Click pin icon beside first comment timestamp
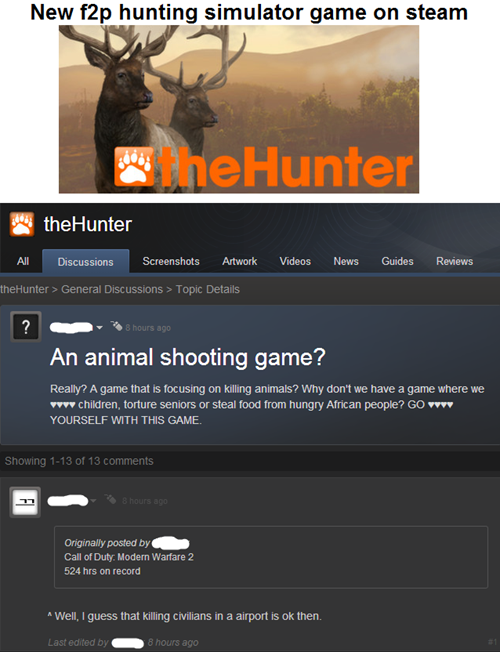 pyautogui.click(x=110, y=498)
